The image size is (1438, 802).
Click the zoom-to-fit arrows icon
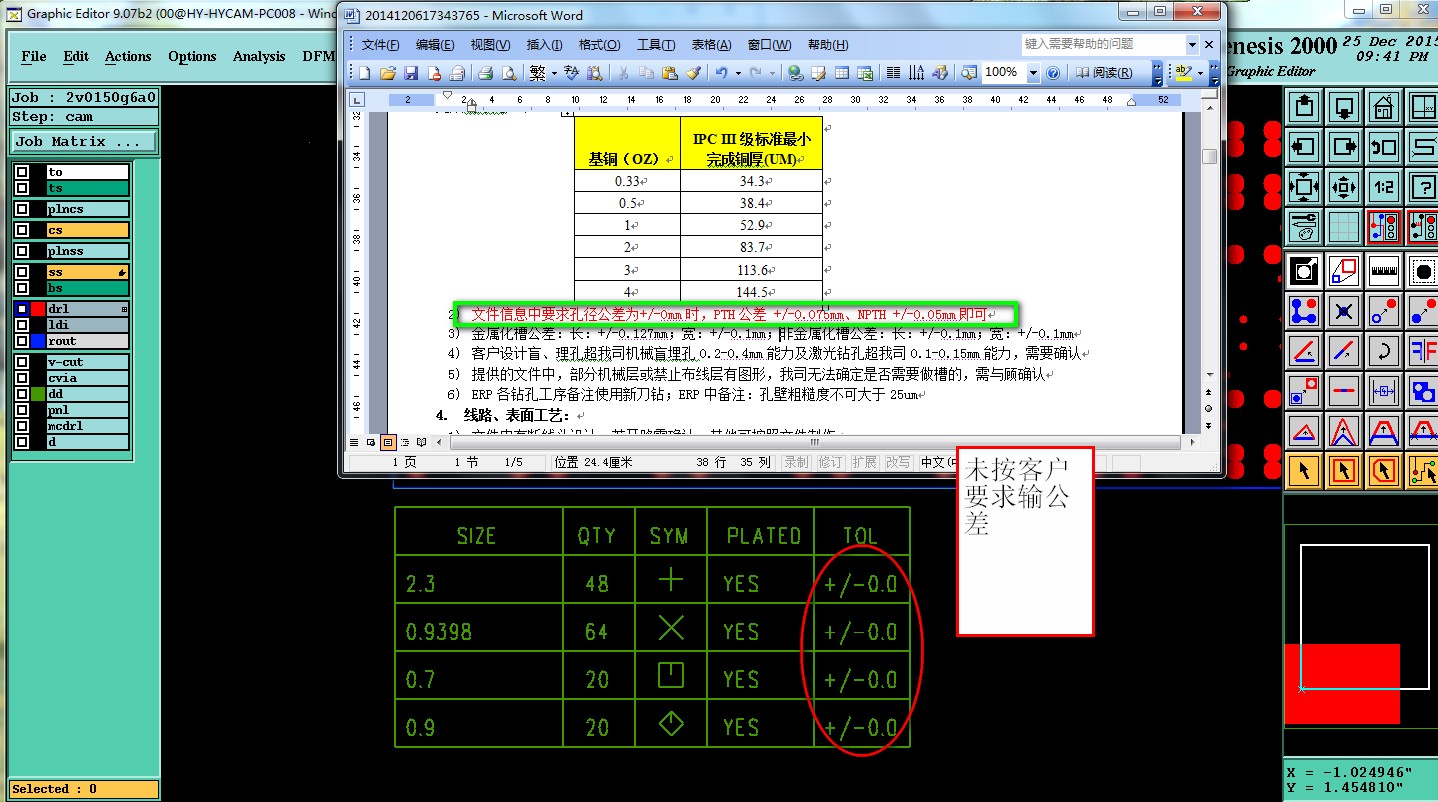pos(1304,186)
